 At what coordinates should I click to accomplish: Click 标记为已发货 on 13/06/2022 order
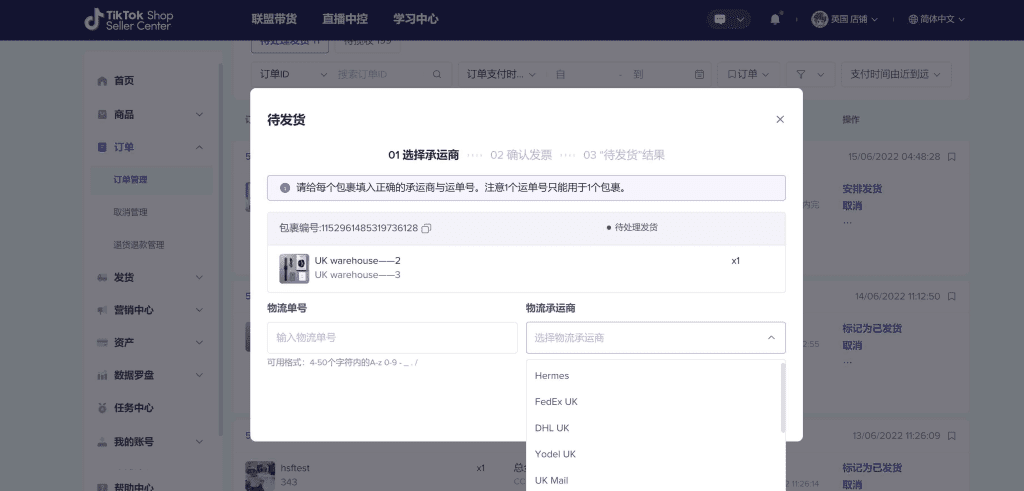pyautogui.click(x=872, y=467)
